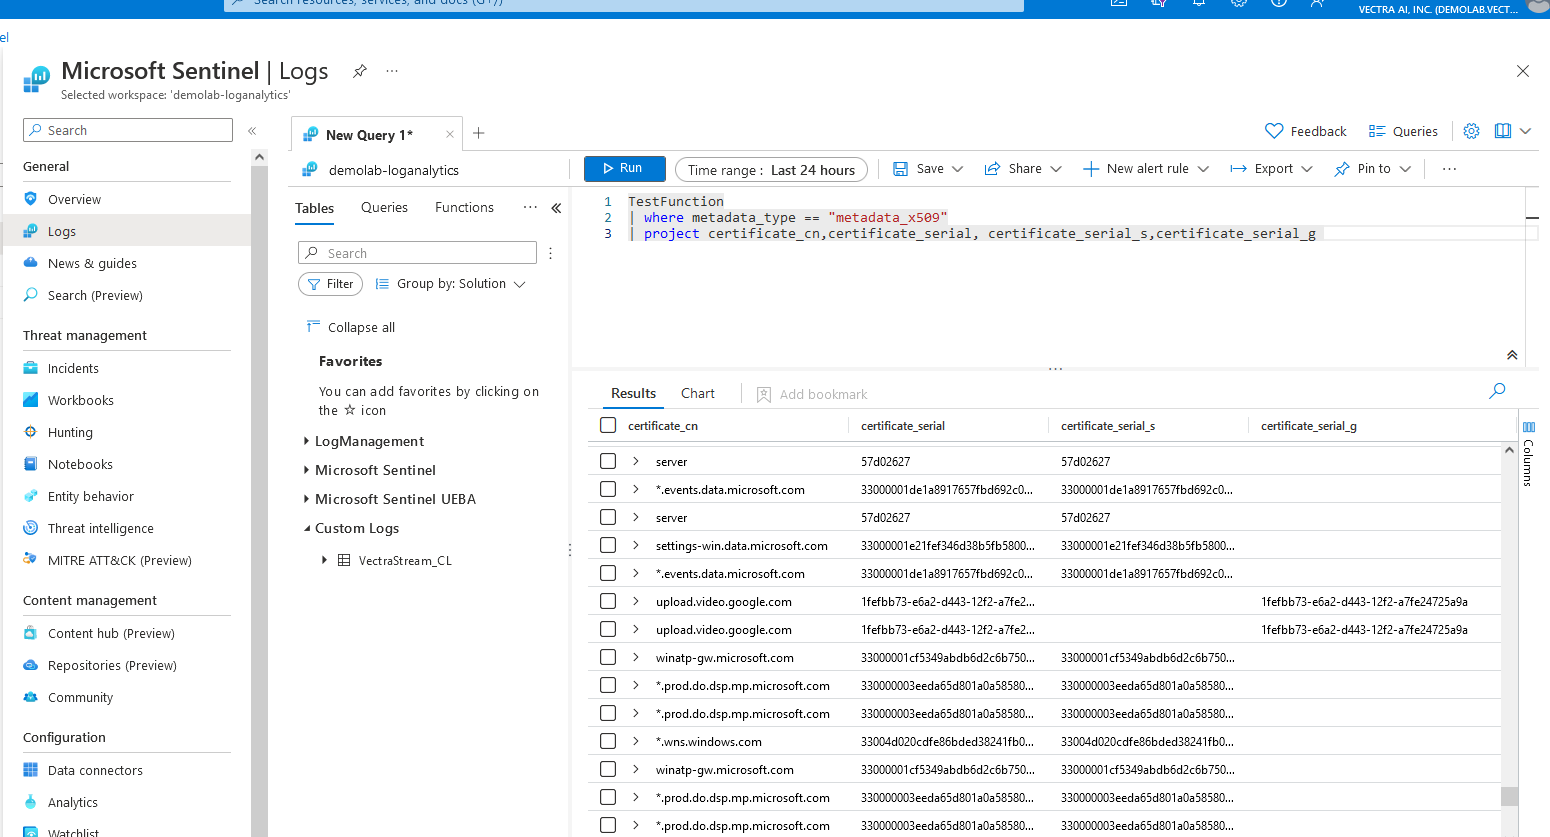The height and width of the screenshot is (837, 1550).
Task: Click the Feedback heart icon
Action: coord(1274,131)
